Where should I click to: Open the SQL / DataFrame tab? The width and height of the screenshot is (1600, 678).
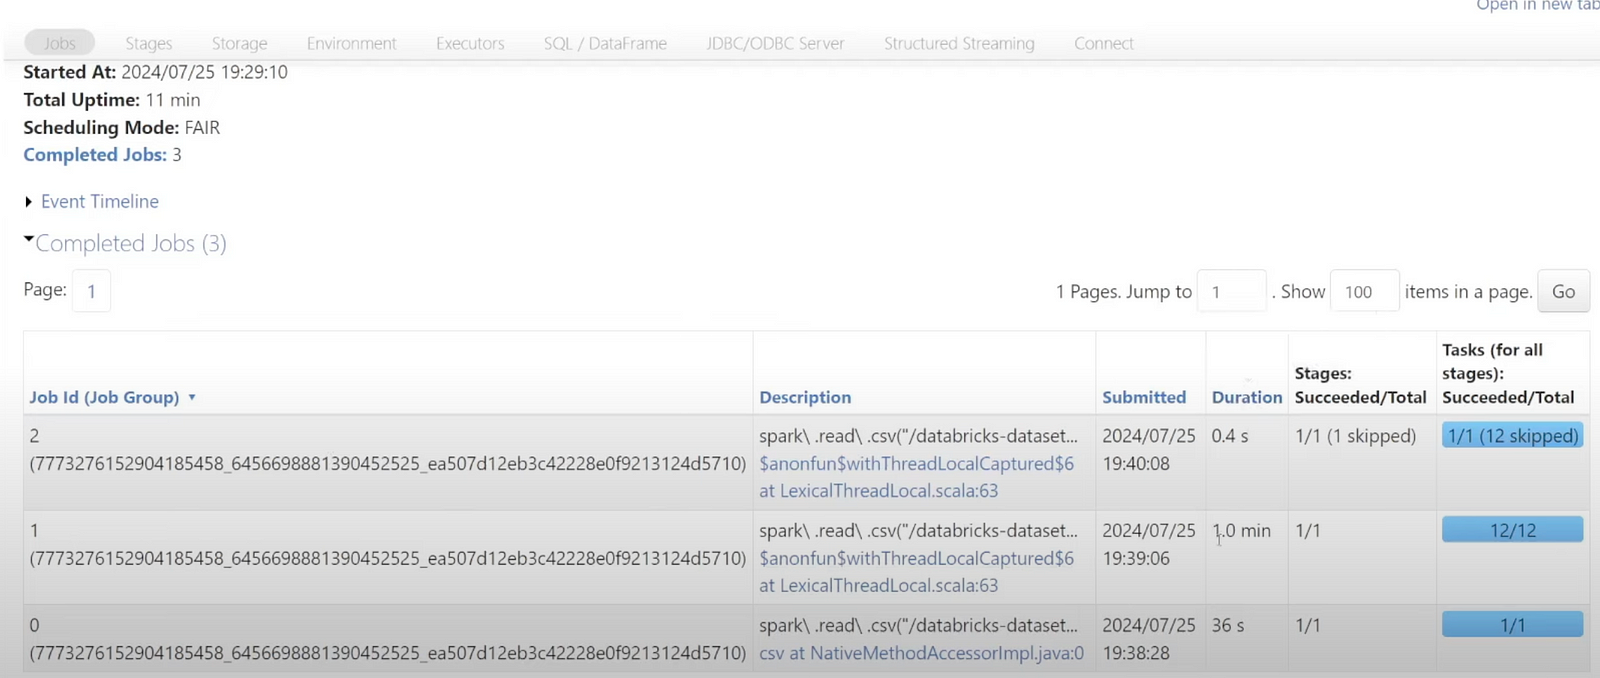(x=605, y=44)
